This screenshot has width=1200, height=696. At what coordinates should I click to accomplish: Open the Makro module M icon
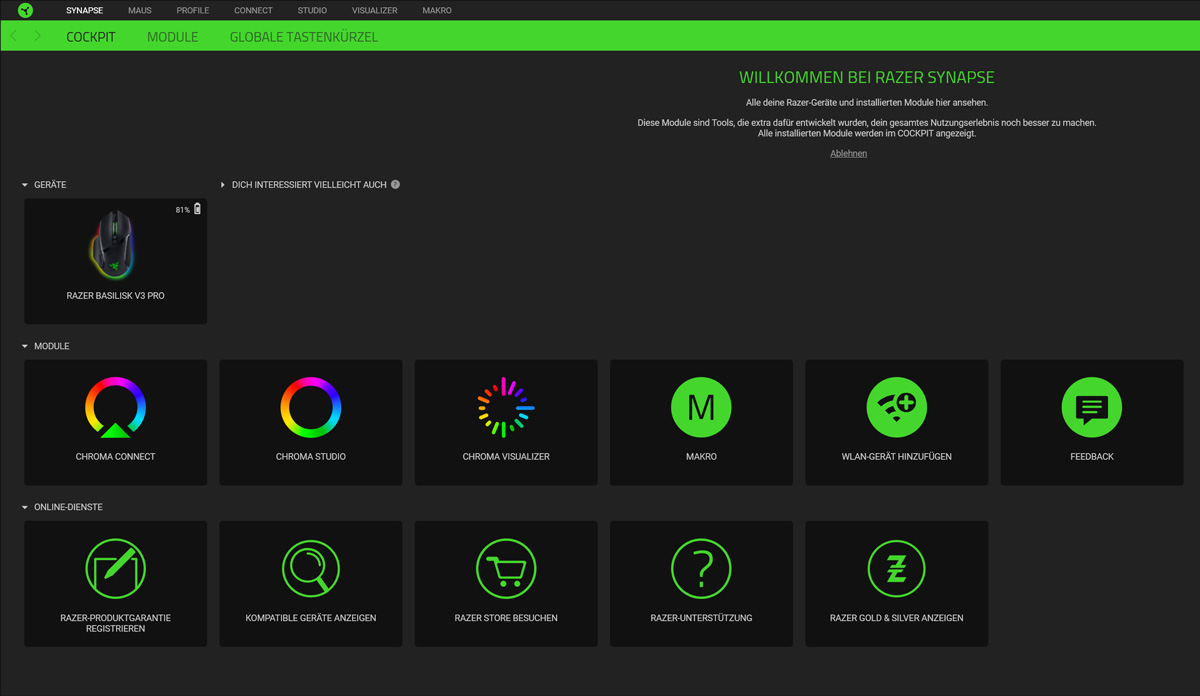(x=701, y=408)
